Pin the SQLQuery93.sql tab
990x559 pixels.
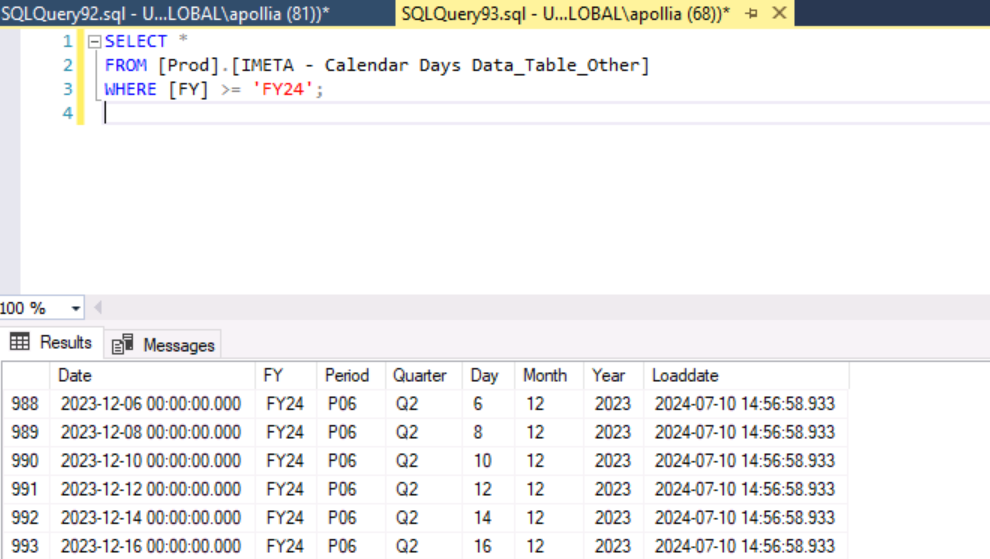click(753, 13)
